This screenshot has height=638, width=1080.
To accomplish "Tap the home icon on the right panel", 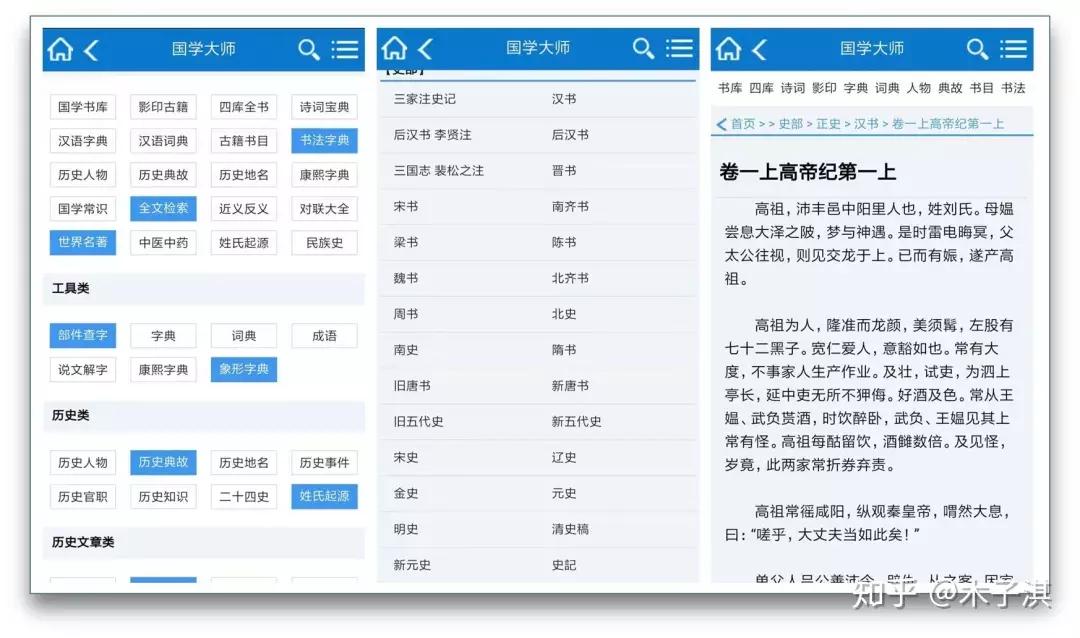I will pyautogui.click(x=728, y=48).
